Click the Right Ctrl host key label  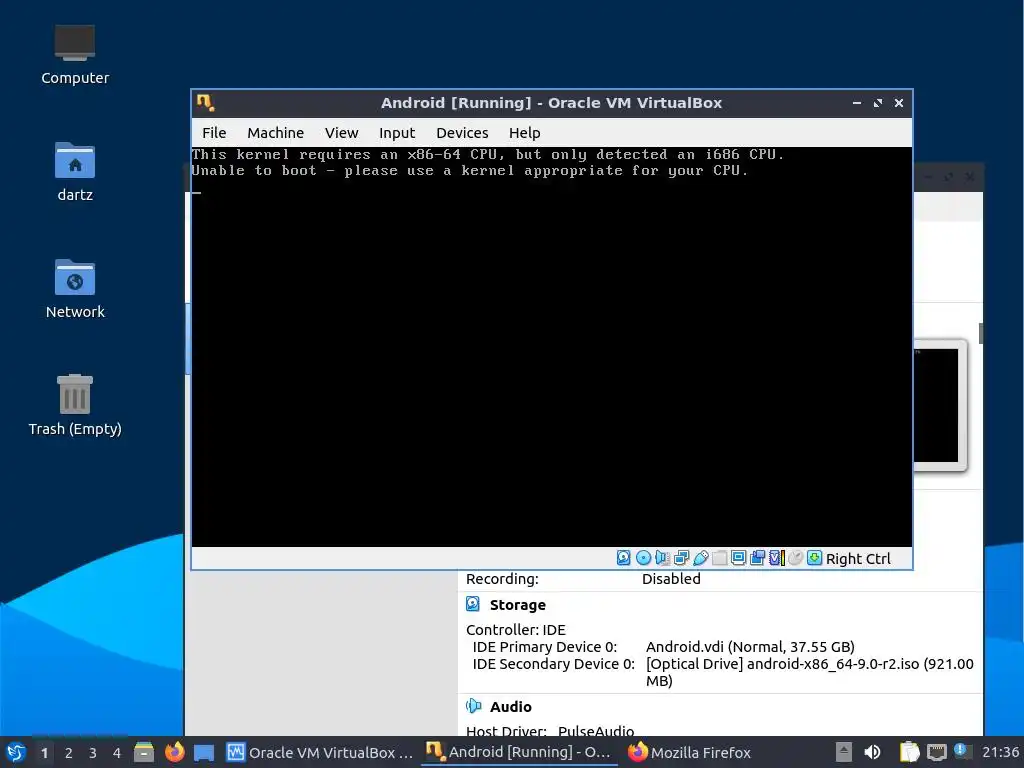[858, 559]
